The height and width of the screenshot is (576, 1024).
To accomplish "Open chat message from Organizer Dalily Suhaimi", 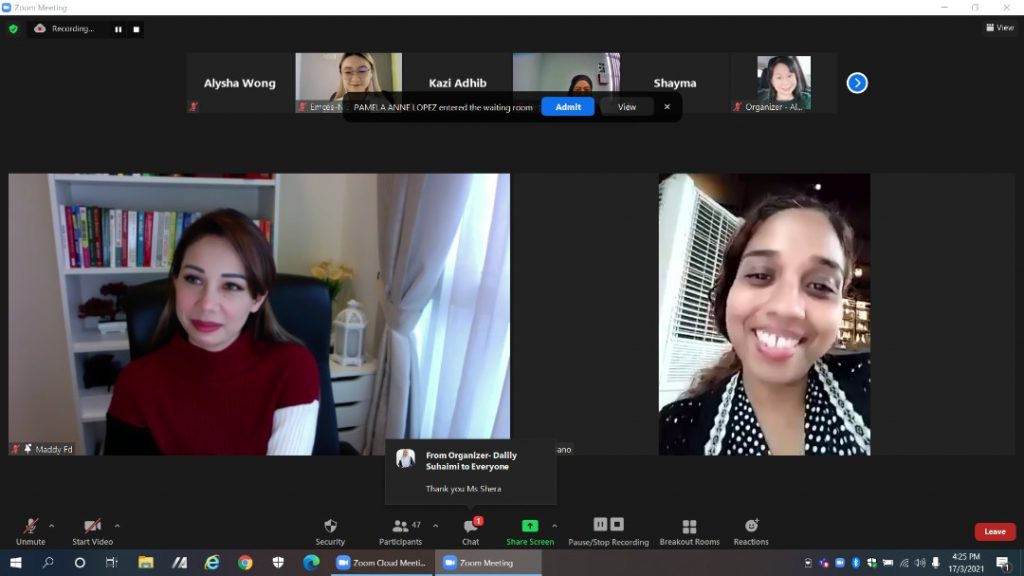I will tap(471, 472).
